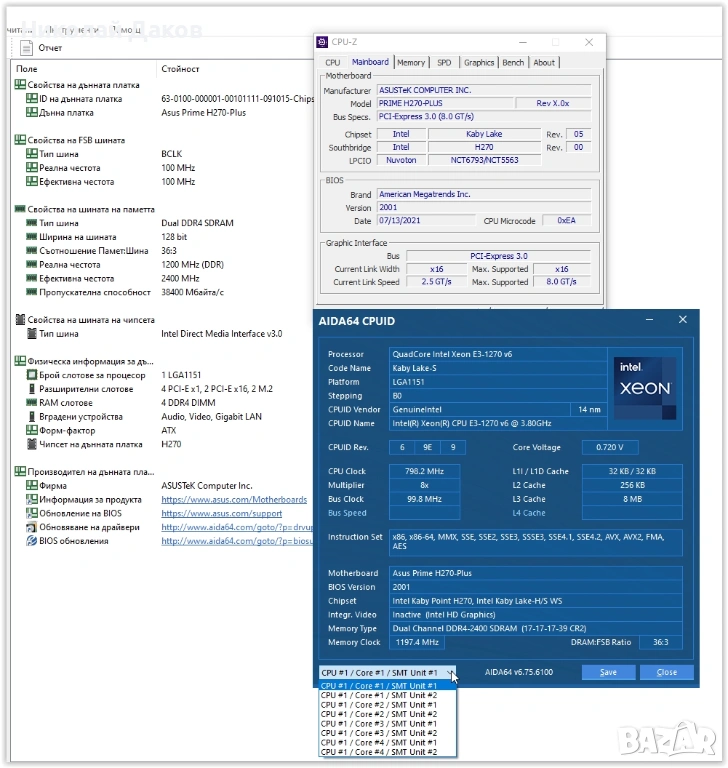Screen dimensions: 728x768
Task: Click the Обновяване на драйвери row icon
Action: pos(30,527)
